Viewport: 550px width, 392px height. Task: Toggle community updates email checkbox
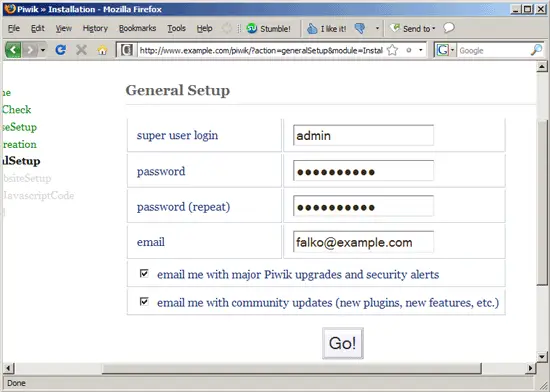click(144, 302)
